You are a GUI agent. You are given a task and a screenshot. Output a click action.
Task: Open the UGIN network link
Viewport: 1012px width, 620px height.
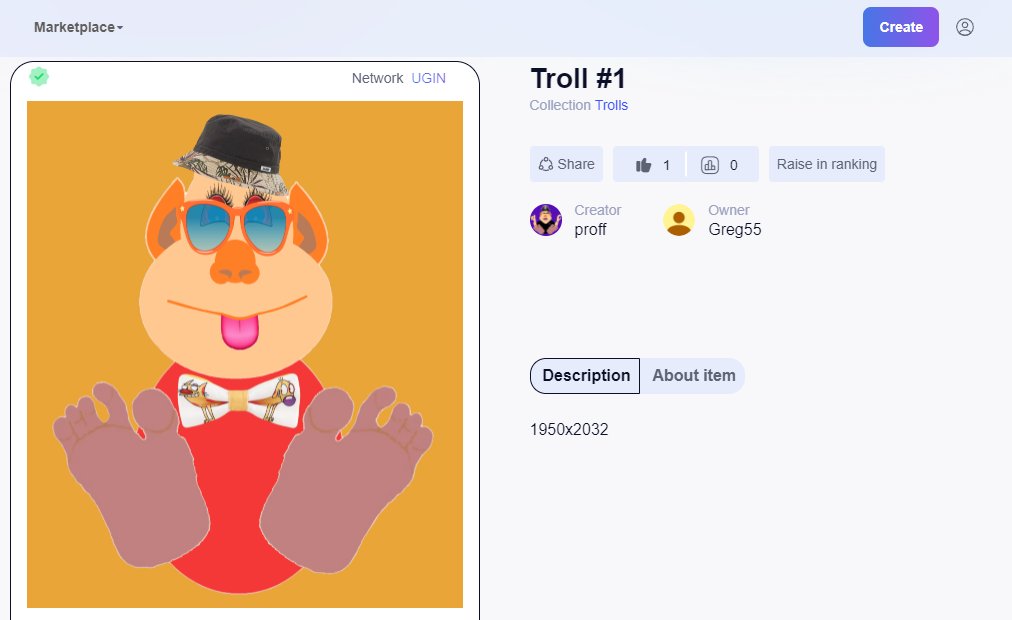(x=429, y=78)
